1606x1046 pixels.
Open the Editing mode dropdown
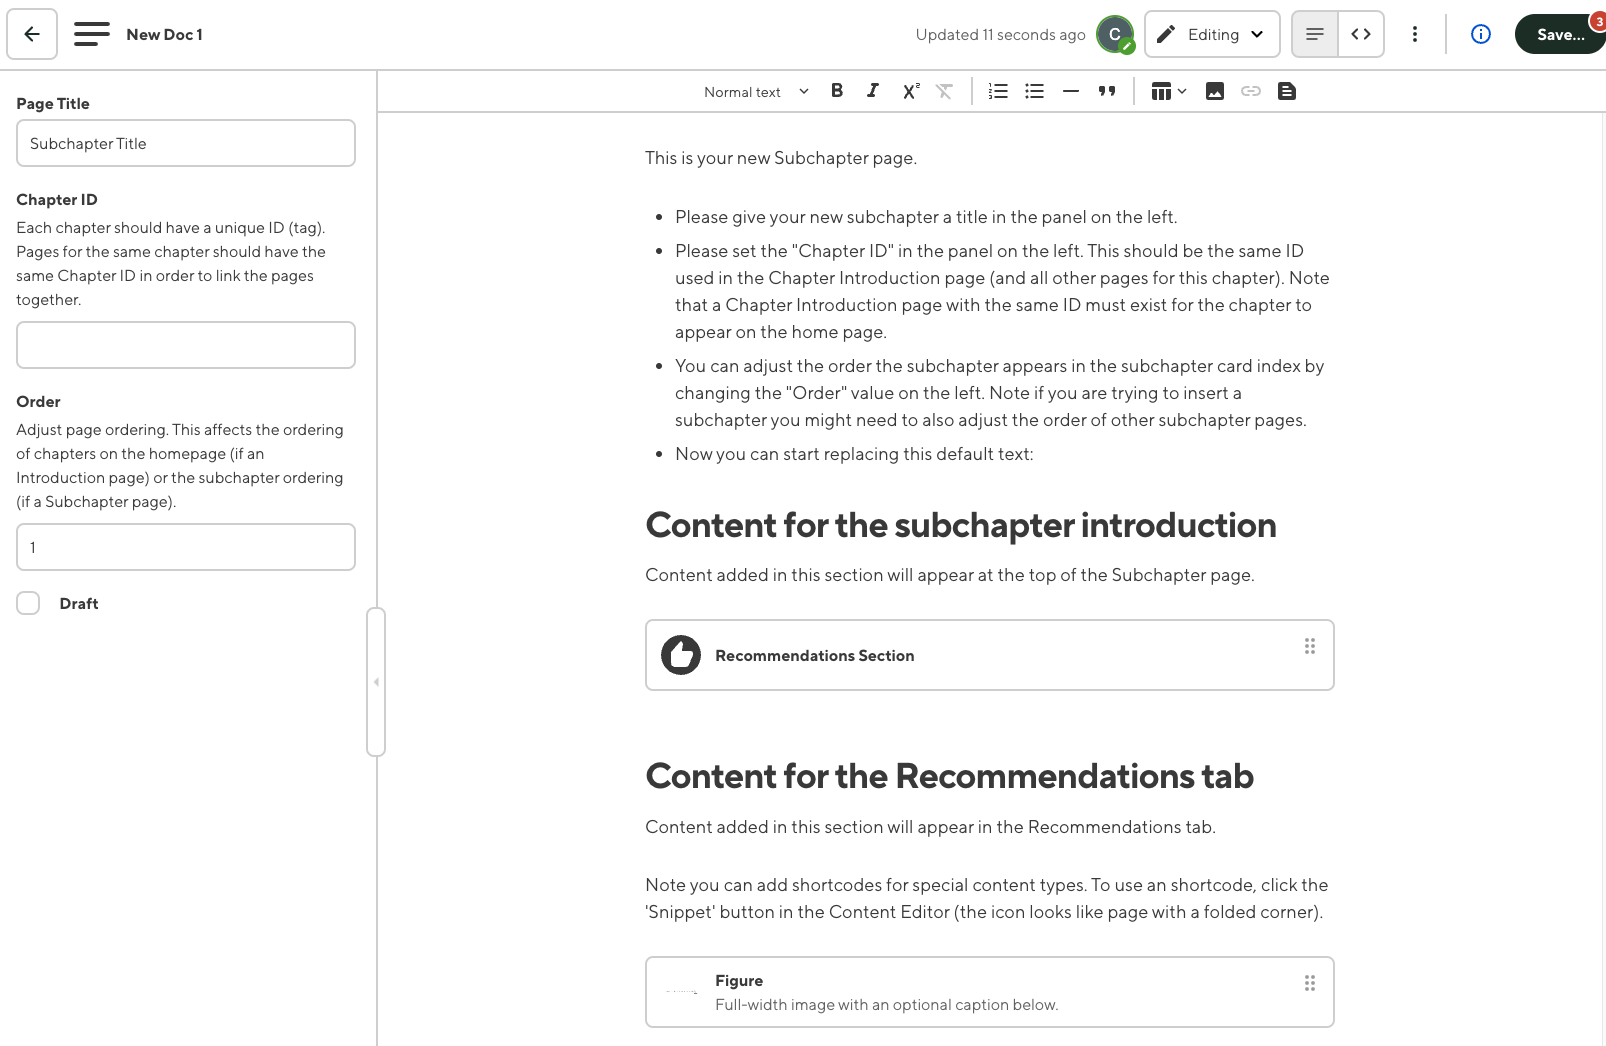[x=1211, y=34]
